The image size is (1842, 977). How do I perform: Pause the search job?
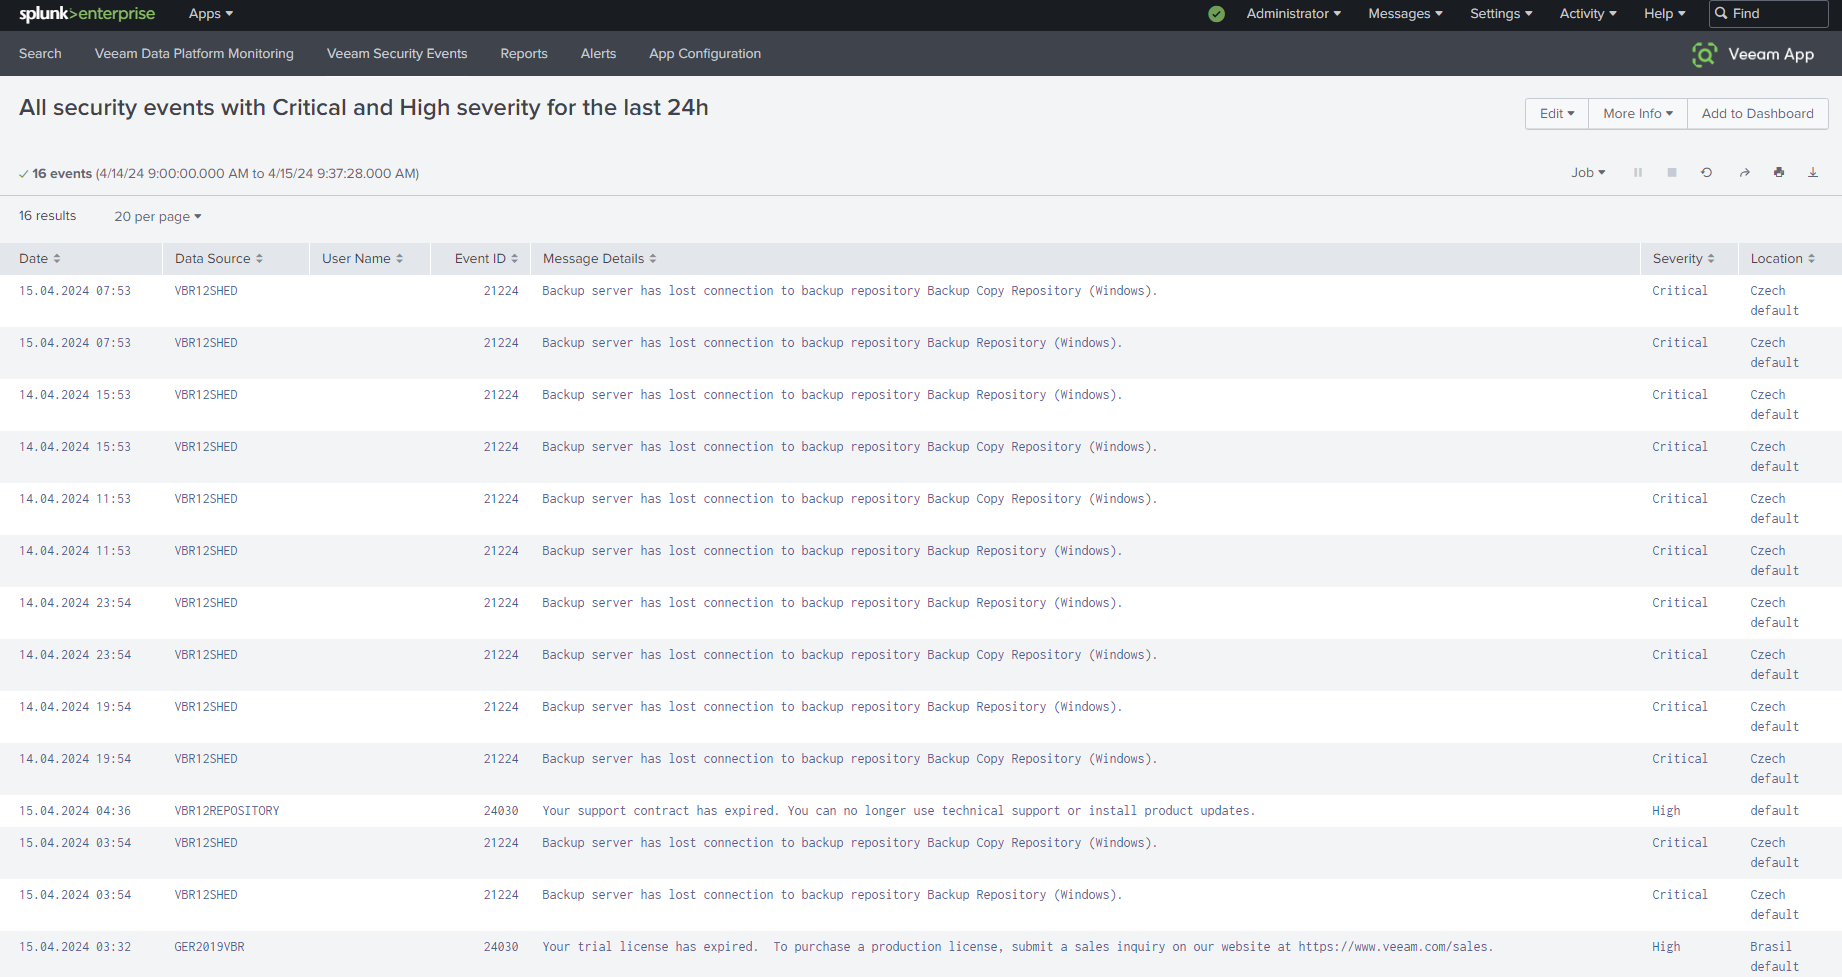click(1638, 173)
